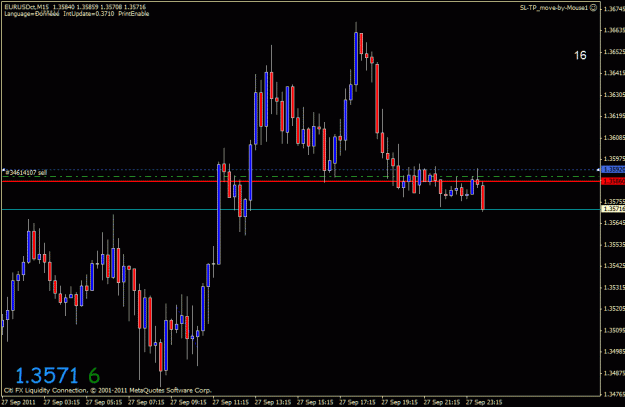Click the 1.35975 price scale label
Image resolution: width=625 pixels, height=407 pixels.
614,159
